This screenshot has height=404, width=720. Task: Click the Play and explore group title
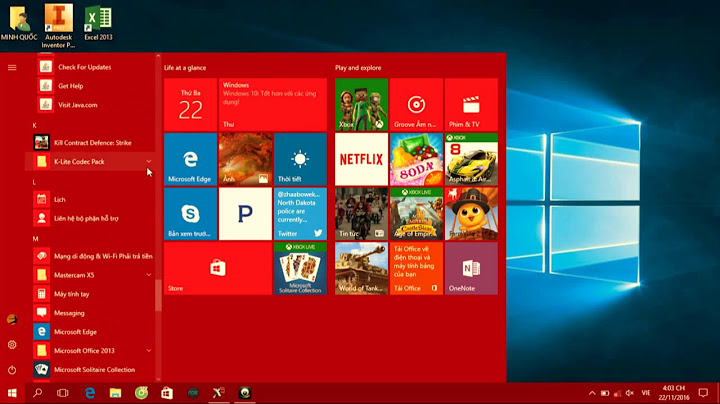pos(358,68)
